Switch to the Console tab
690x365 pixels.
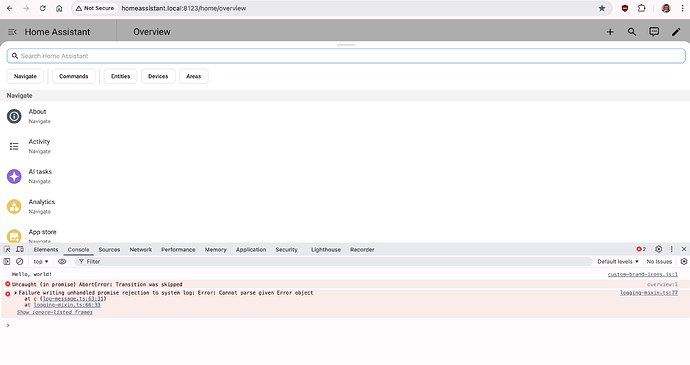78,250
